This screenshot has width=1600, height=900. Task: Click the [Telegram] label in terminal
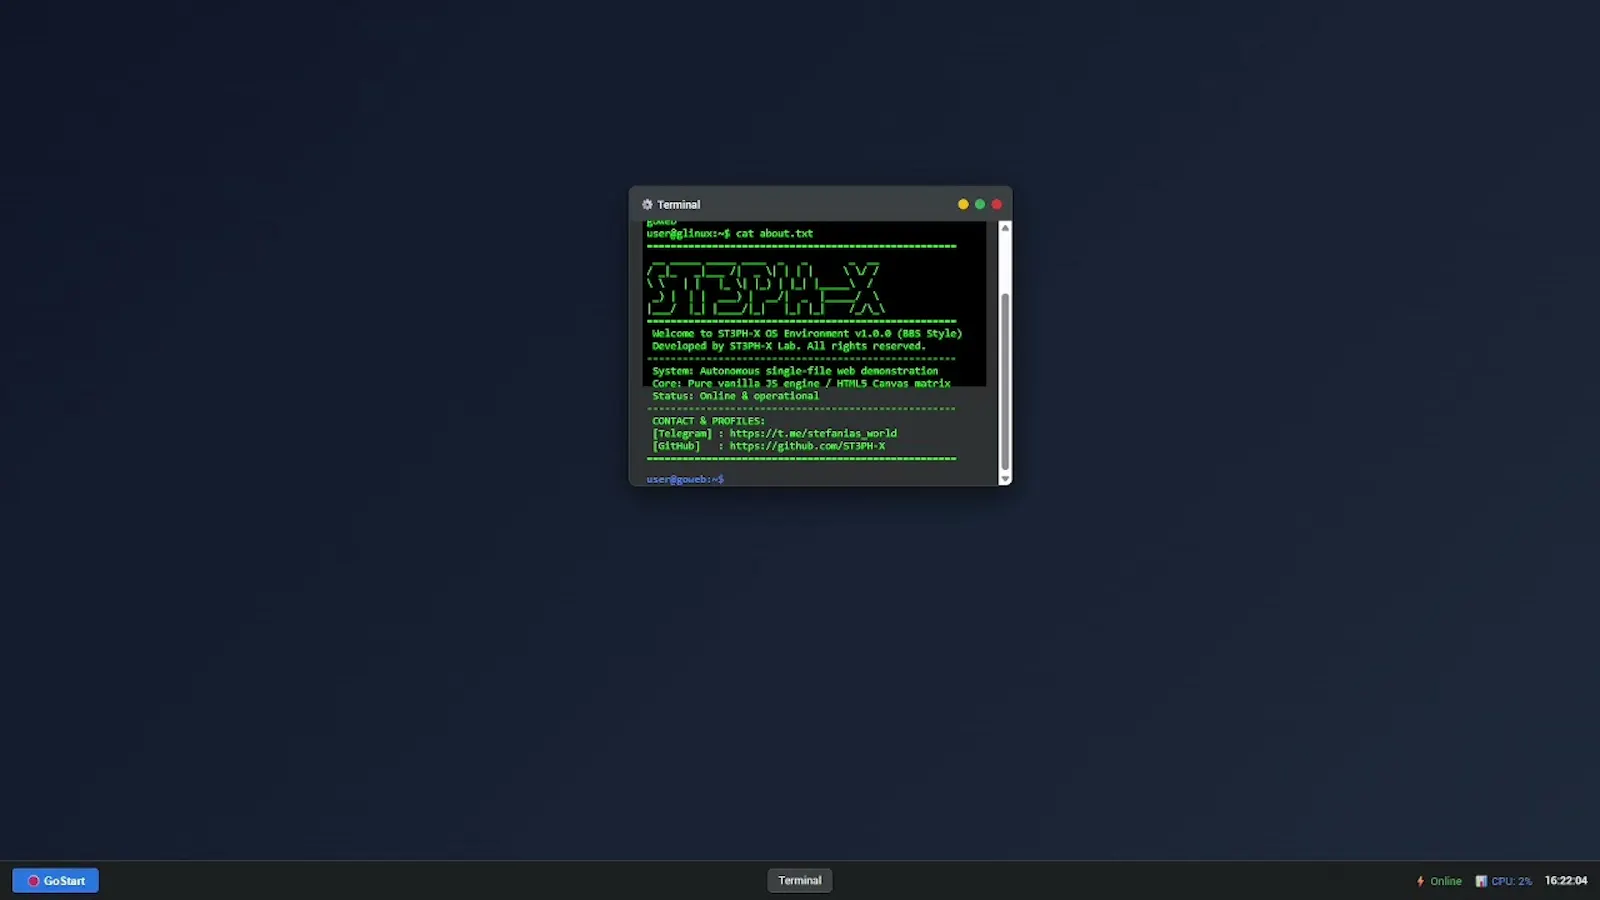[682, 433]
